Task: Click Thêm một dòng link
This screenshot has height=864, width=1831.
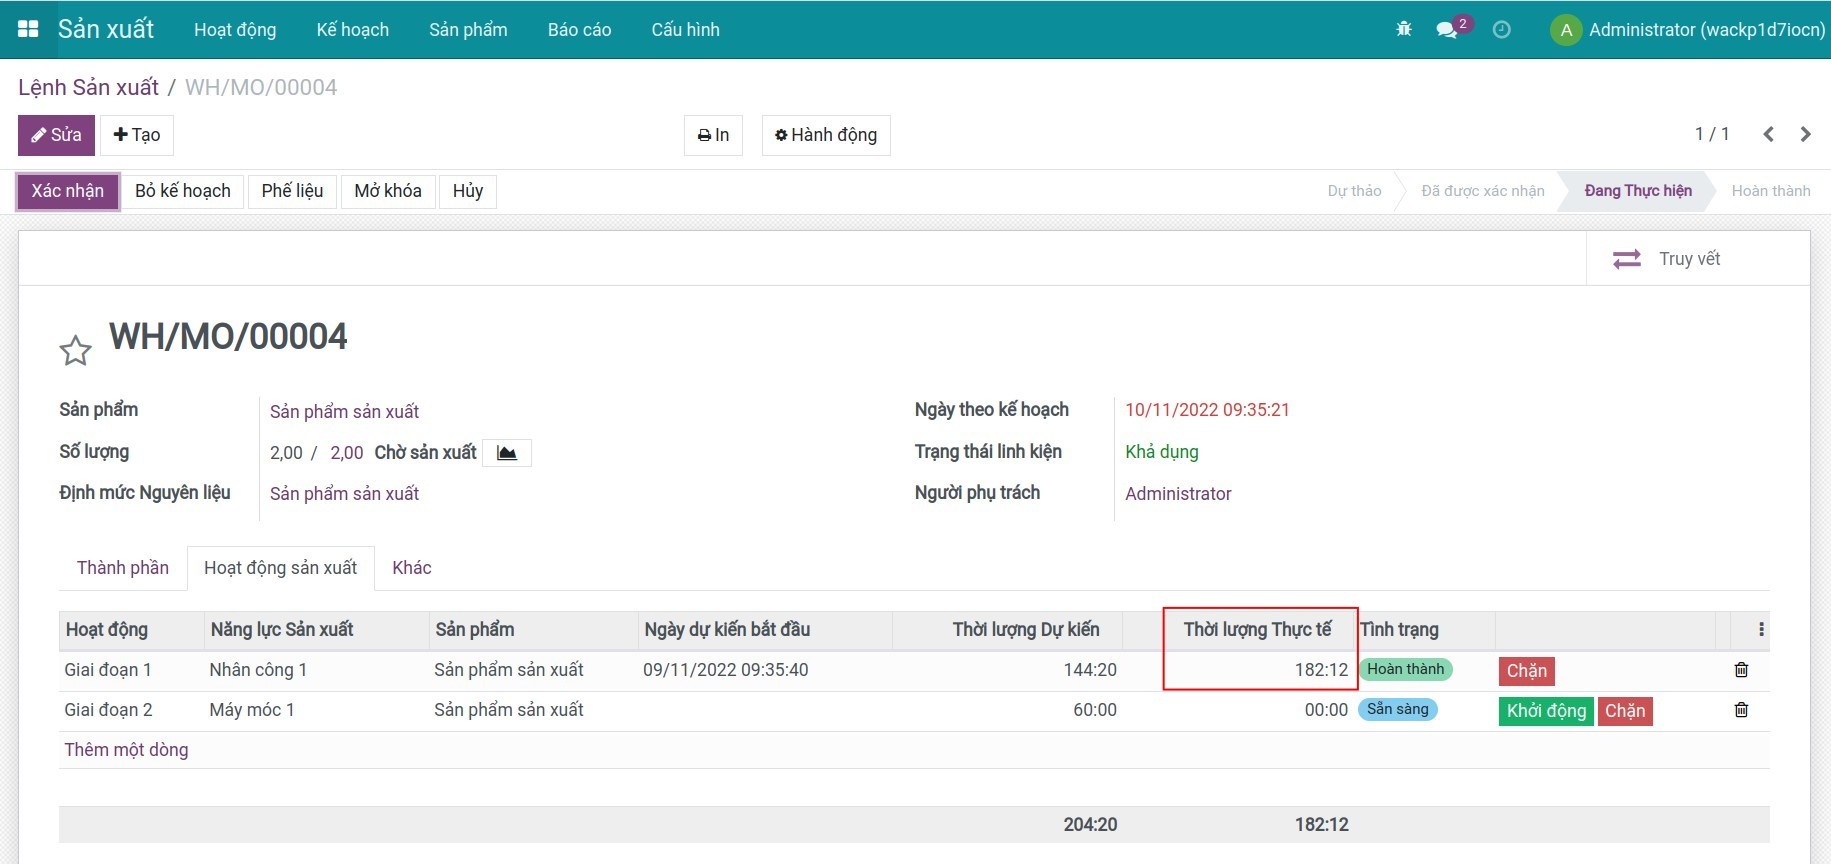Action: tap(126, 750)
